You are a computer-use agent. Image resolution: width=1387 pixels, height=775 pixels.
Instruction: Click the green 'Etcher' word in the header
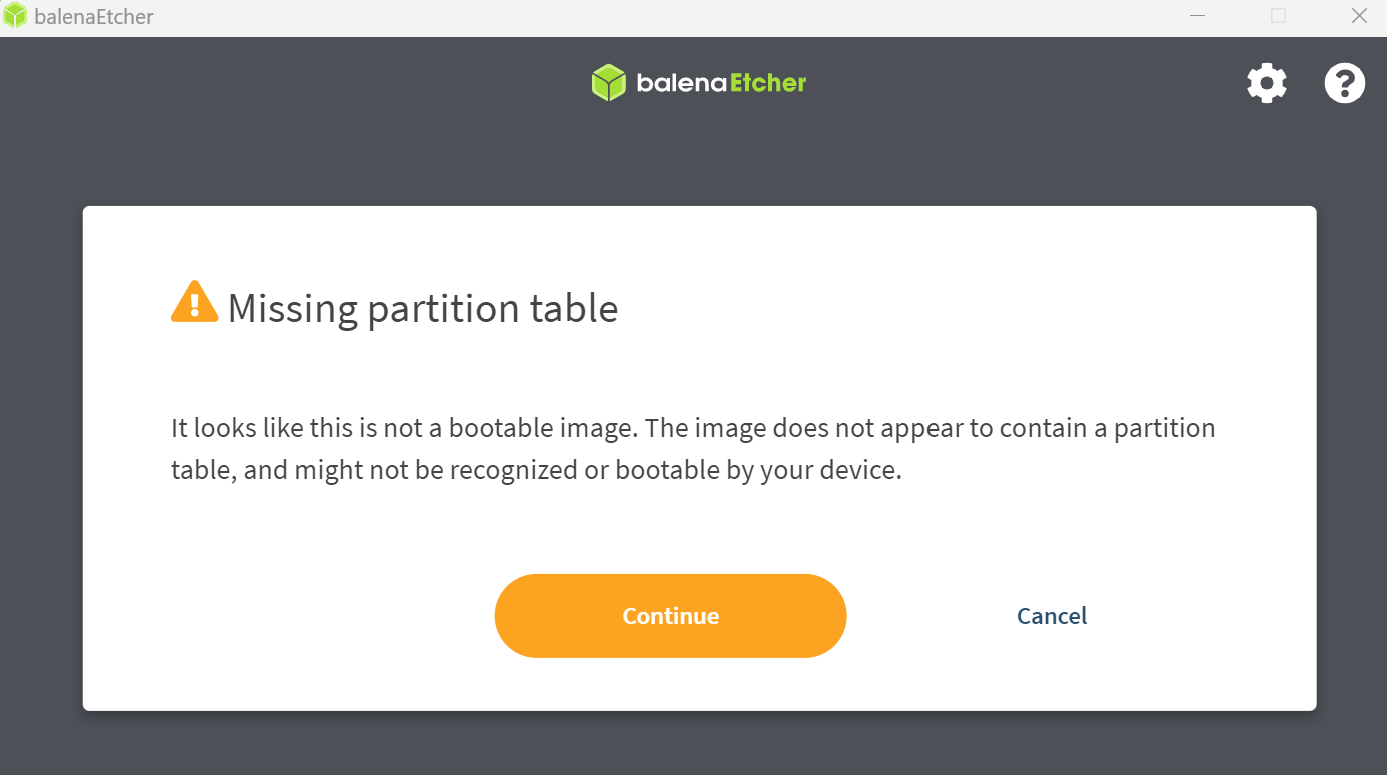pyautogui.click(x=768, y=83)
